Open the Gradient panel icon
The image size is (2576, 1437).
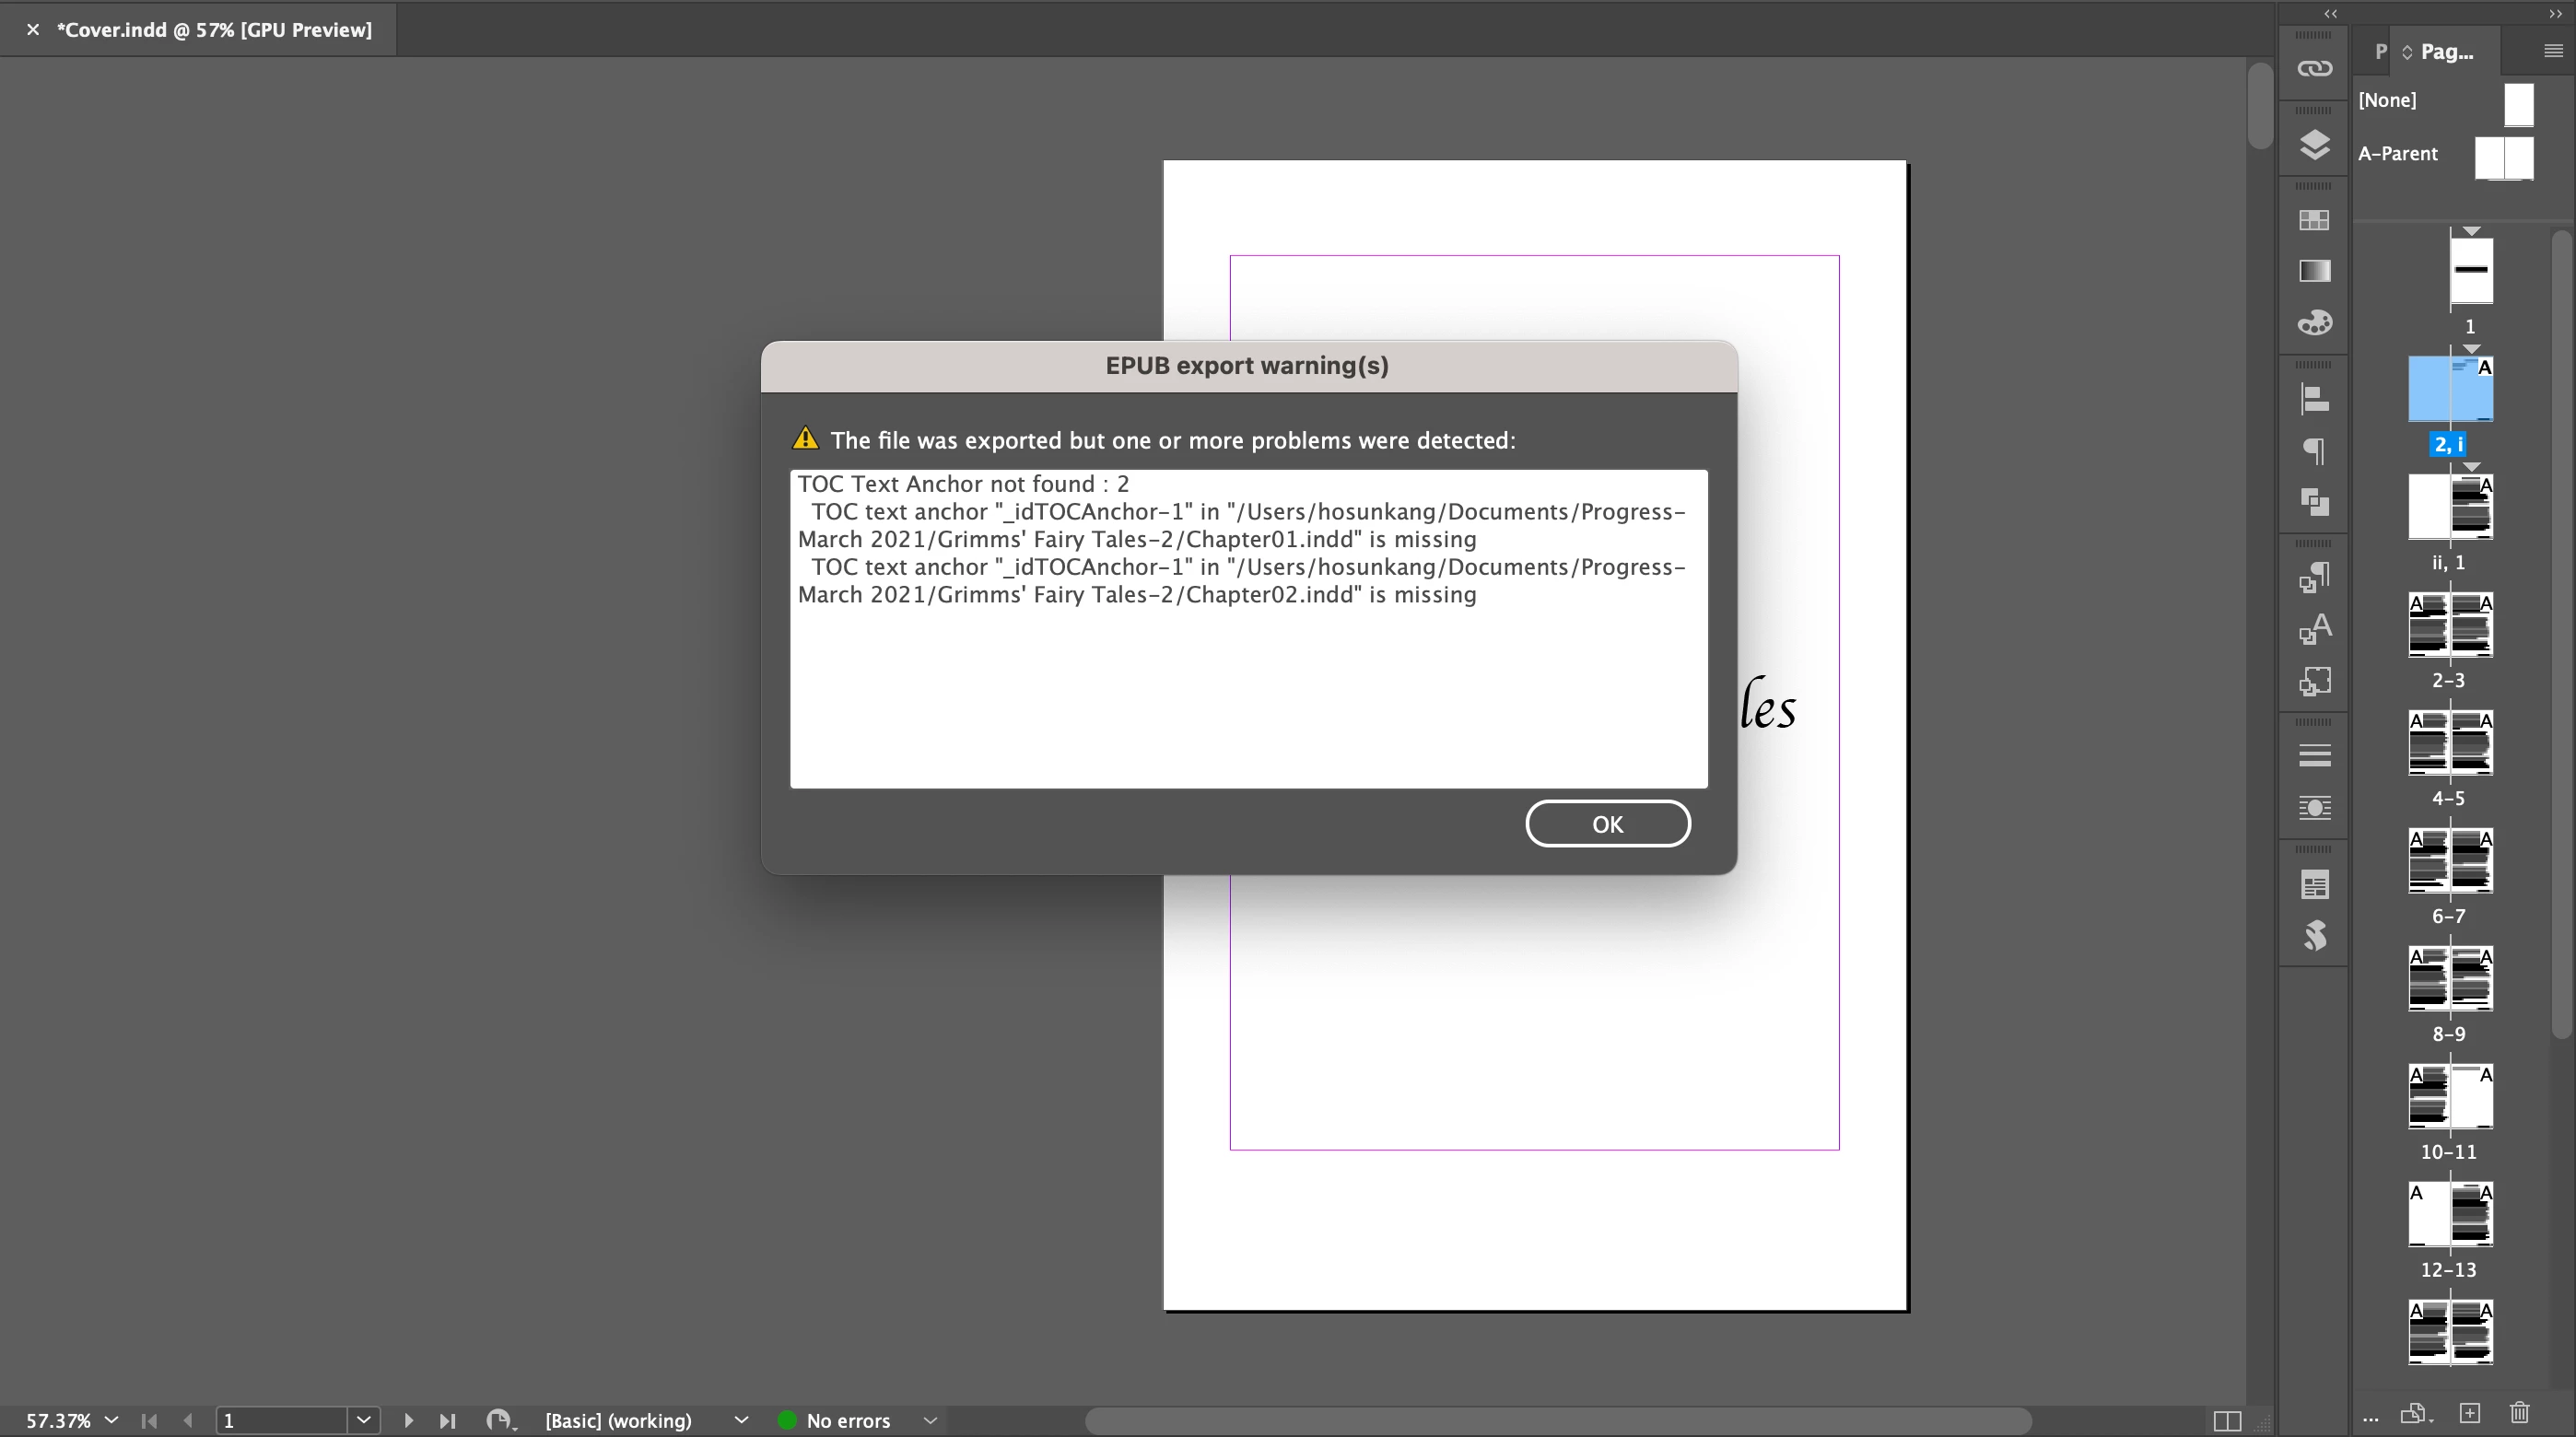pyautogui.click(x=2314, y=271)
